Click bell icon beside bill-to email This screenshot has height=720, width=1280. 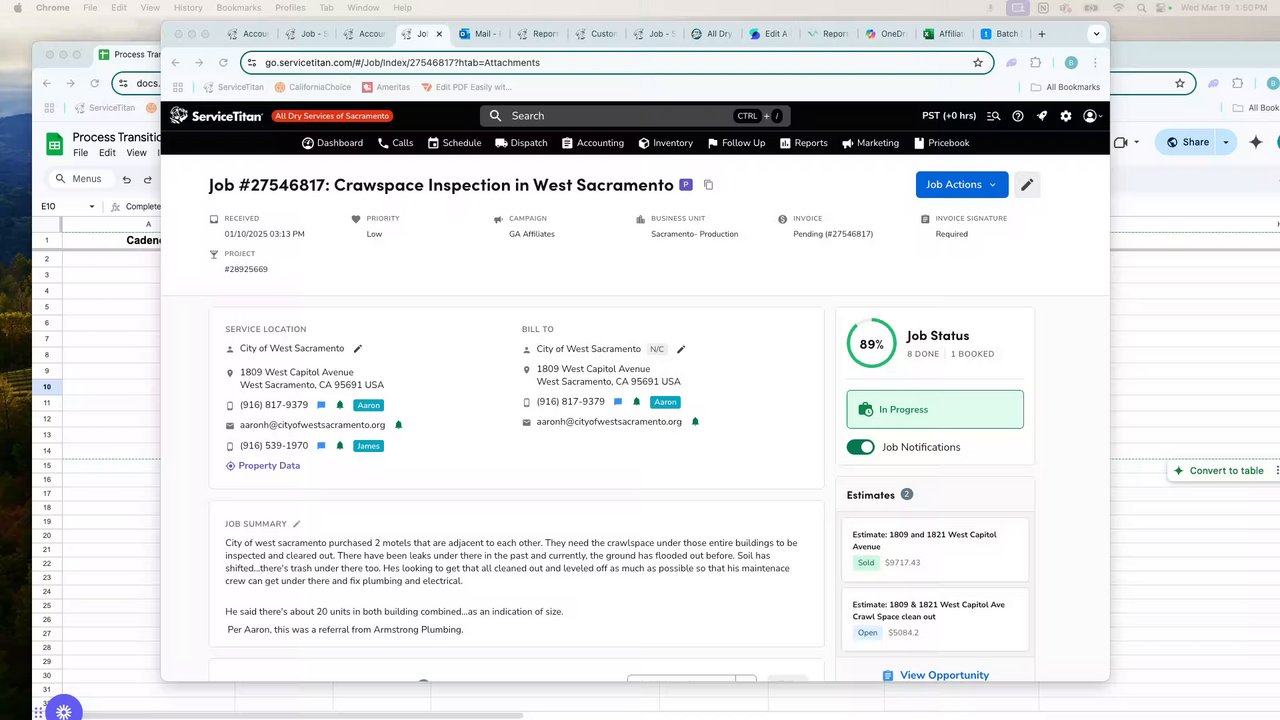(695, 422)
